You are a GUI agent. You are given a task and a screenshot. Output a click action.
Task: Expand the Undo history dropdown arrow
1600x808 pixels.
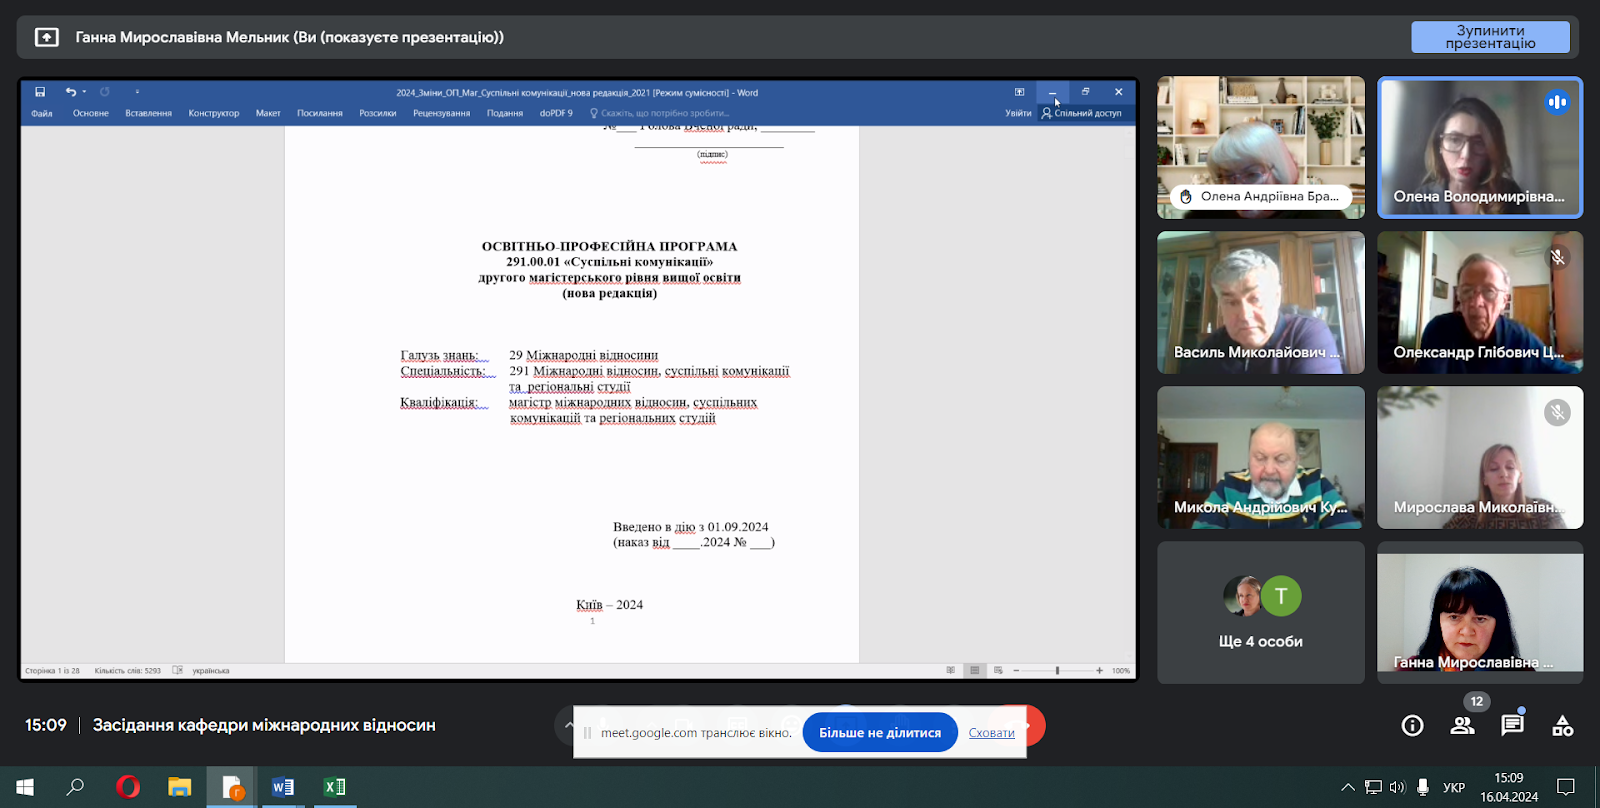(x=84, y=92)
